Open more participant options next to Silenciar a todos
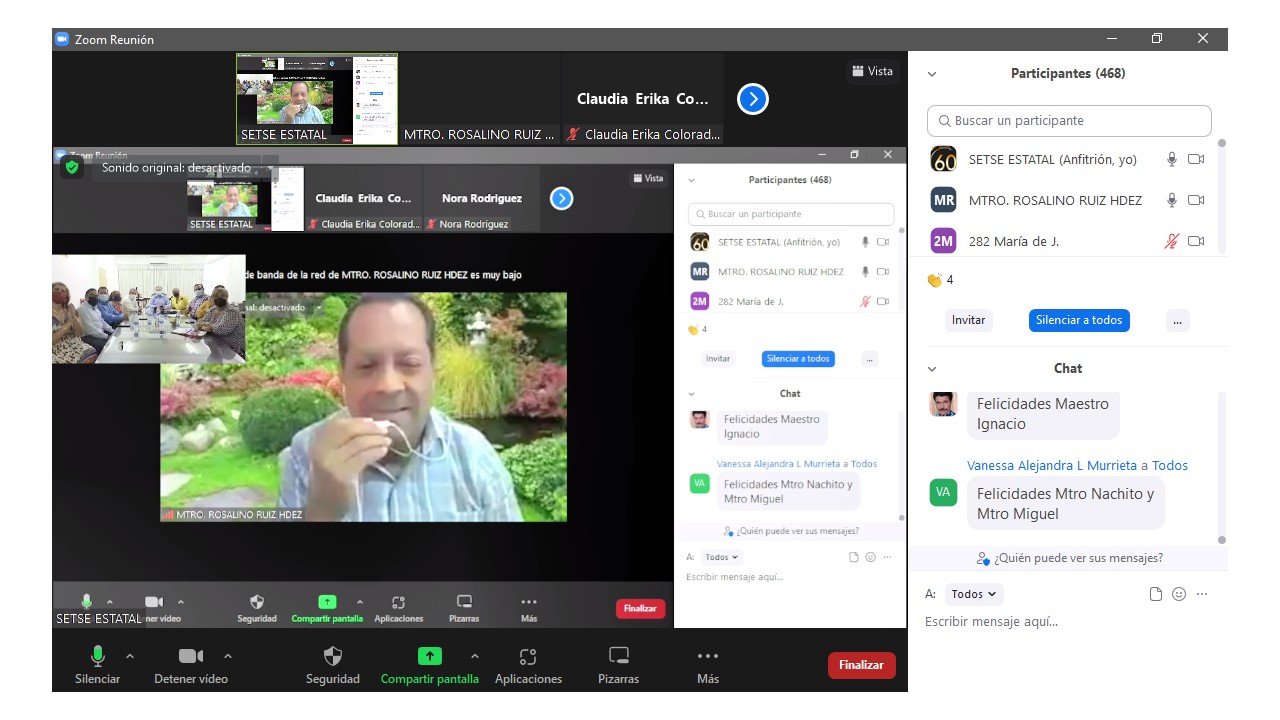 coord(1178,320)
